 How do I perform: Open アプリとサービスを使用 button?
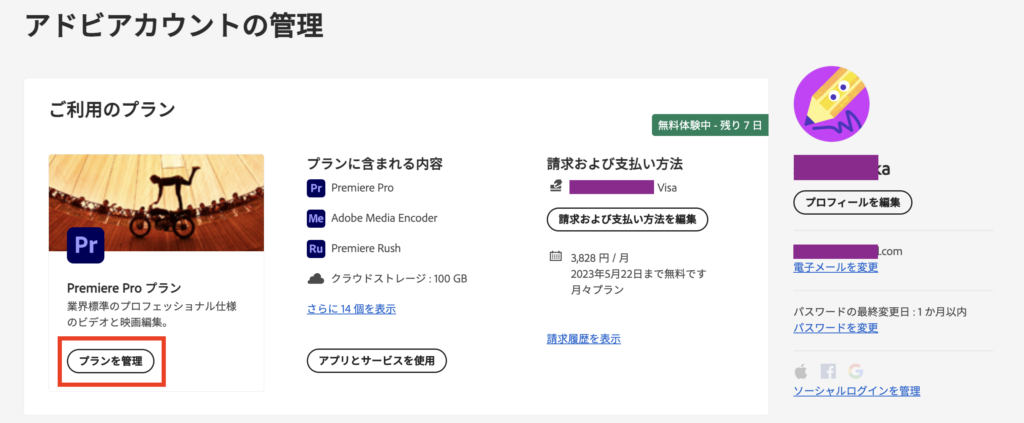[x=377, y=361]
